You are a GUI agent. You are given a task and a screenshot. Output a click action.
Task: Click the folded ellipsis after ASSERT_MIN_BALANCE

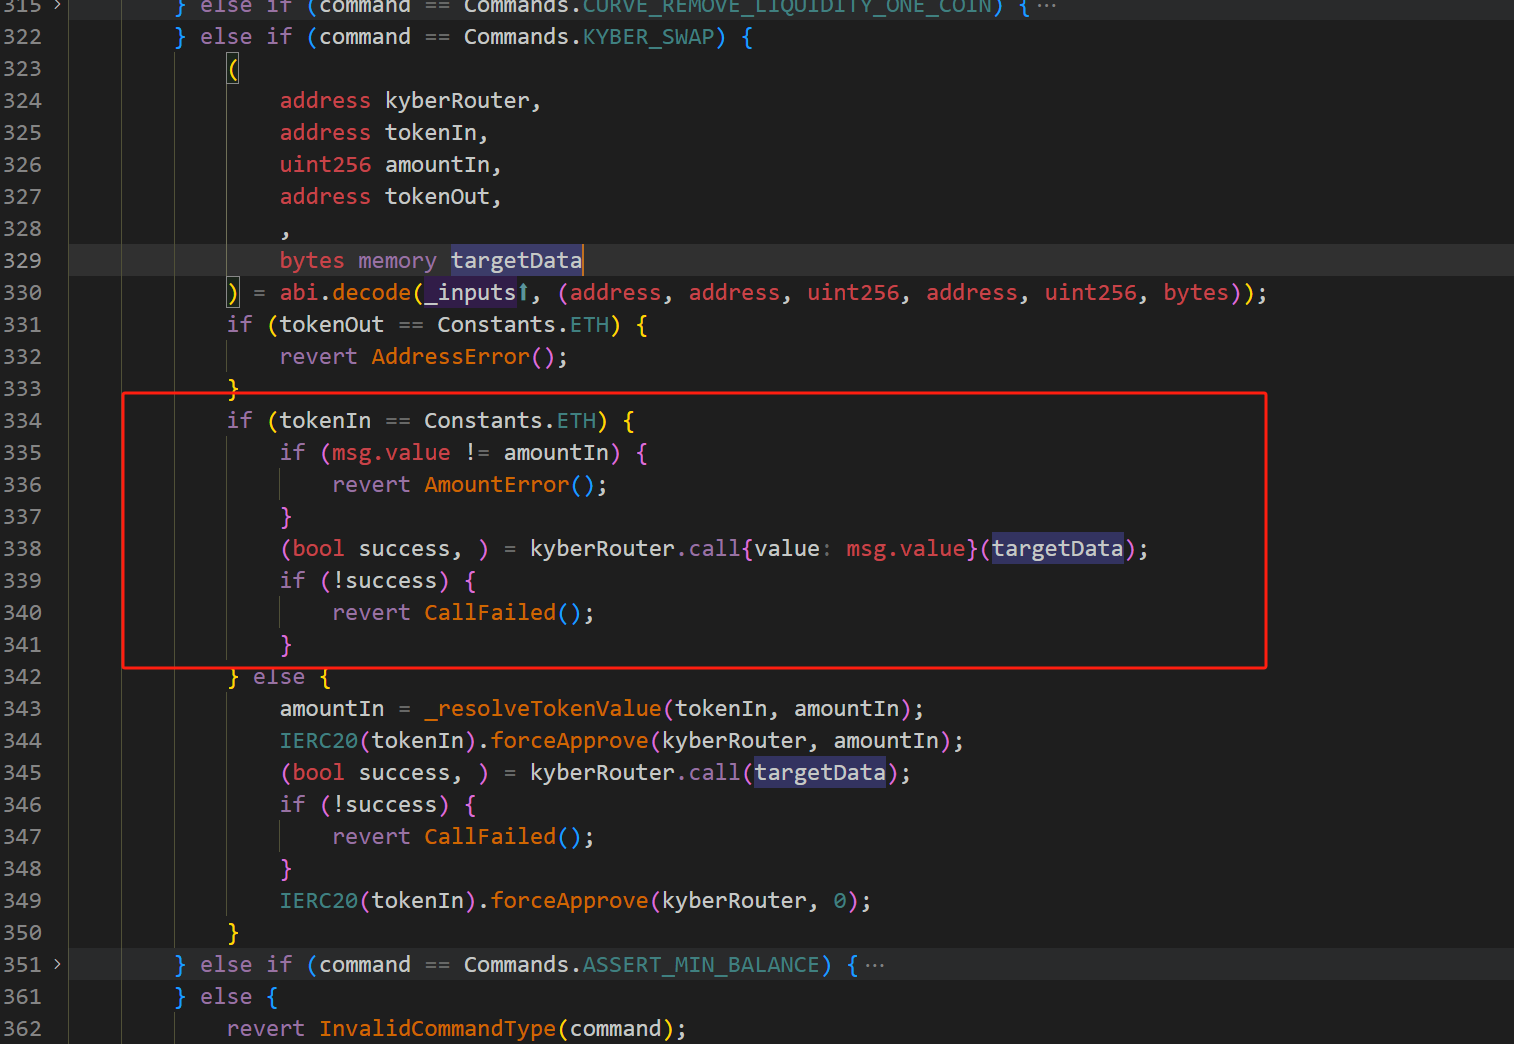pyautogui.click(x=875, y=965)
